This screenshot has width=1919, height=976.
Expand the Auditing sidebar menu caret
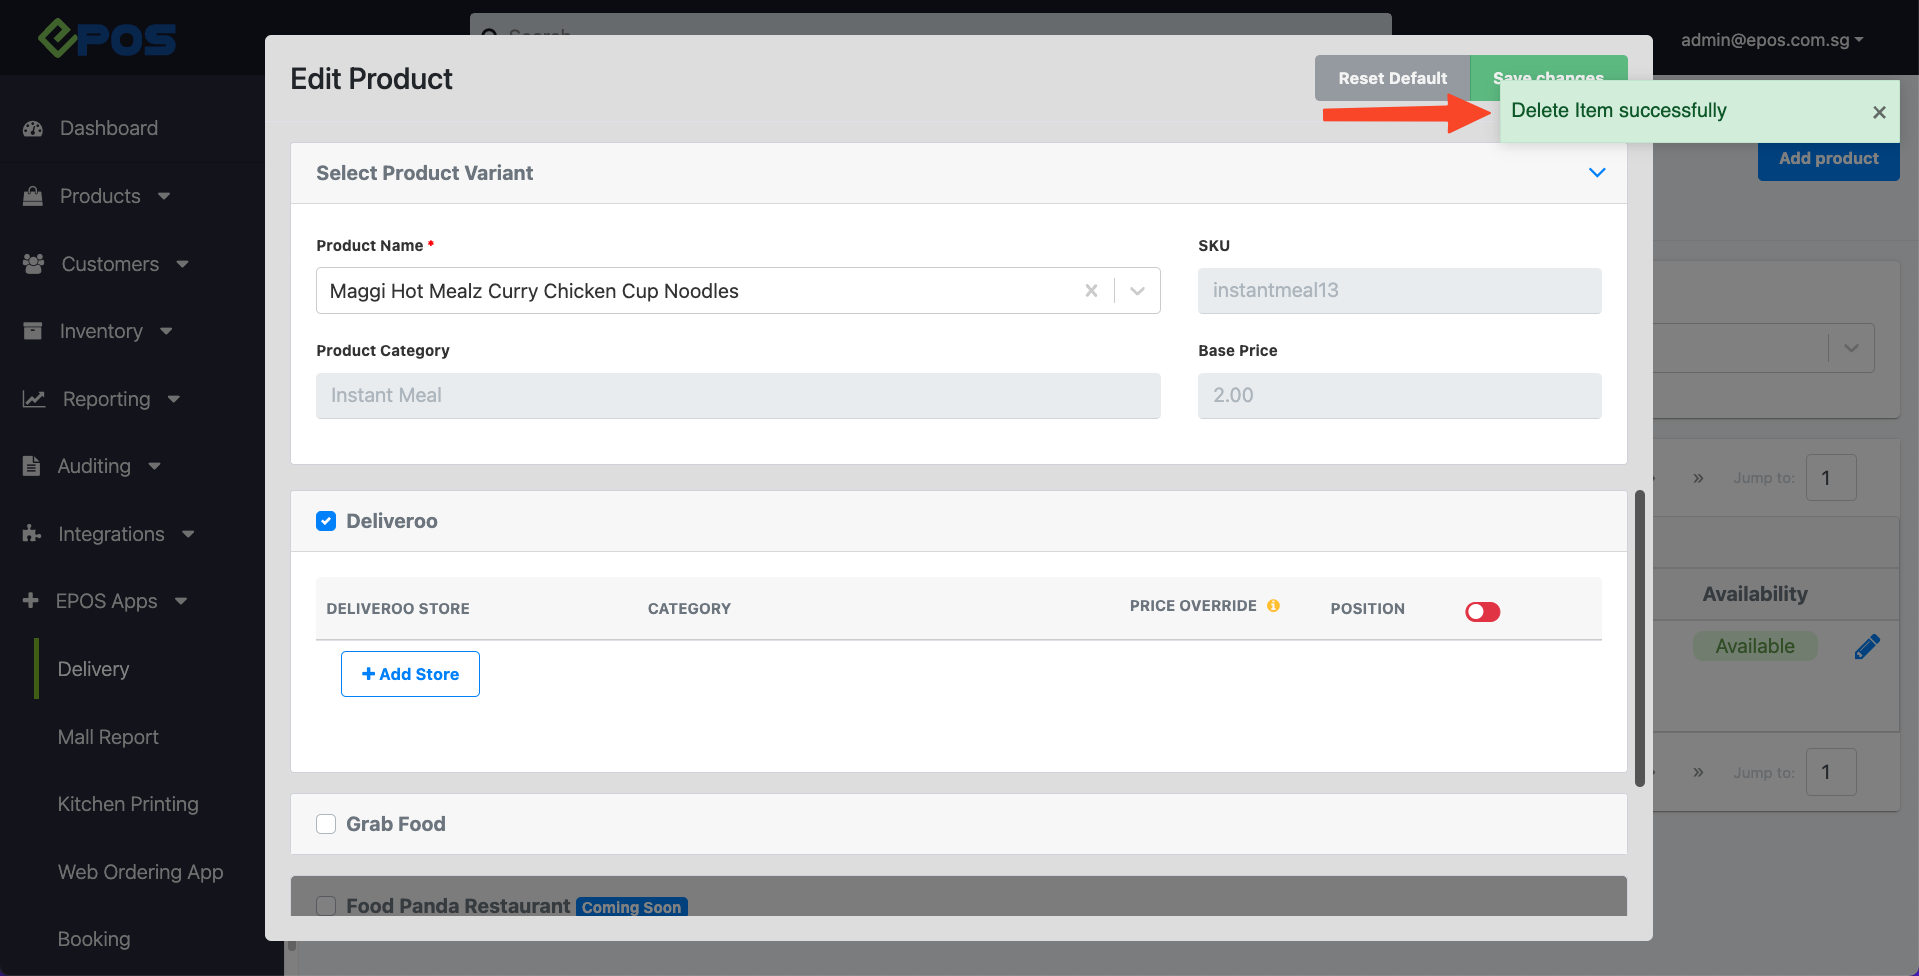(x=155, y=466)
